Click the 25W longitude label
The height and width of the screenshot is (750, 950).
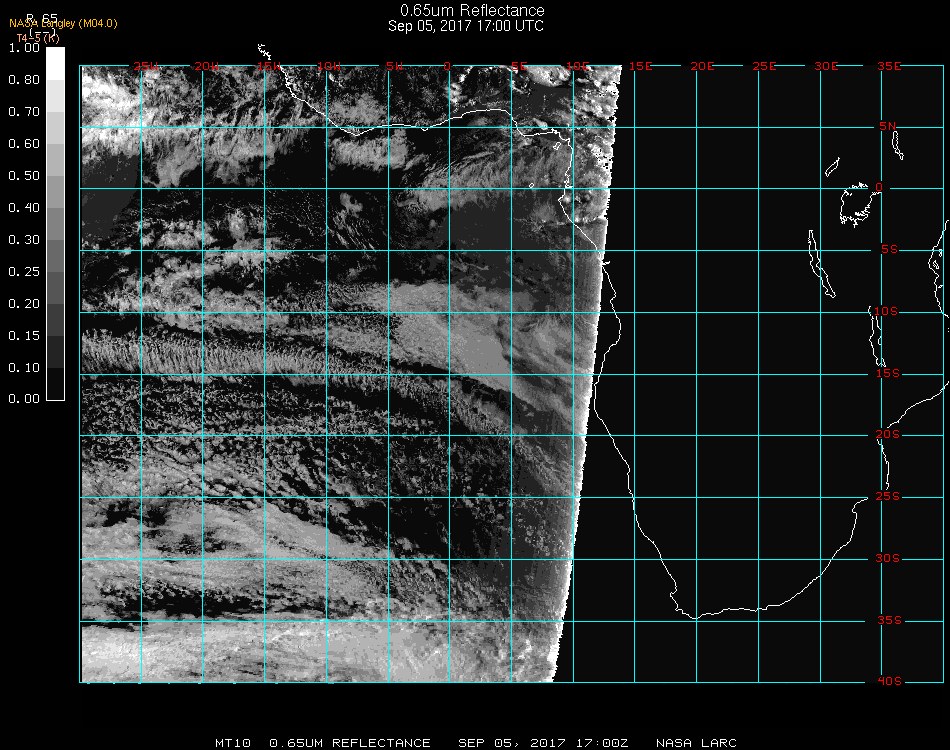click(x=146, y=66)
